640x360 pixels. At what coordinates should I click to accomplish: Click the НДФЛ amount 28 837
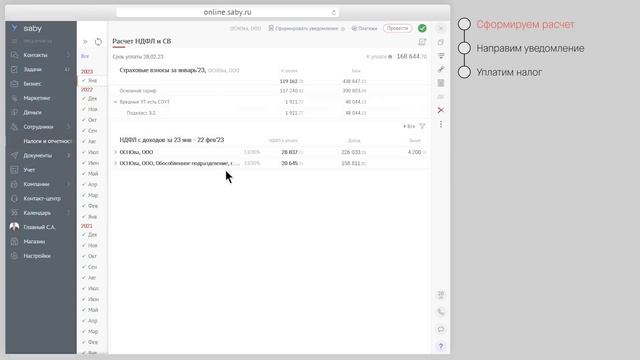[291, 152]
